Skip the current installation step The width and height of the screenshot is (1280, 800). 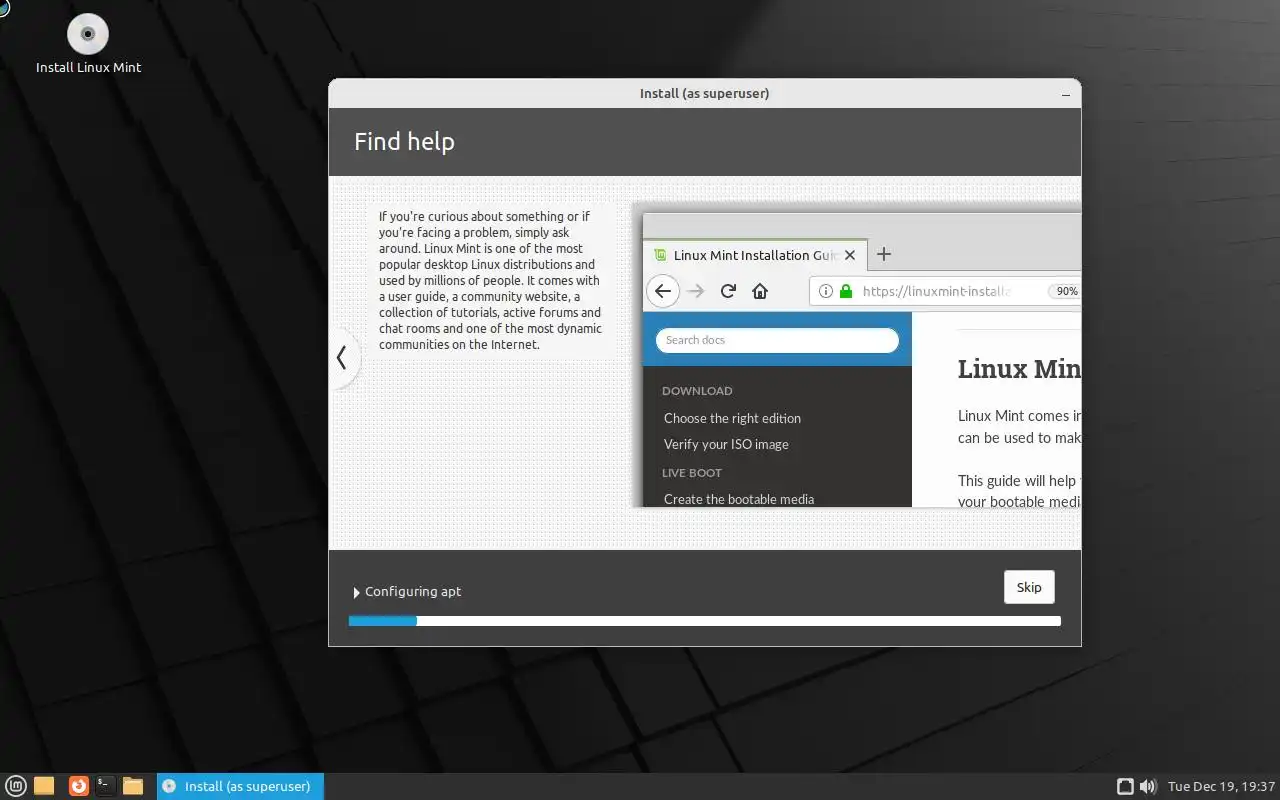coord(1029,587)
